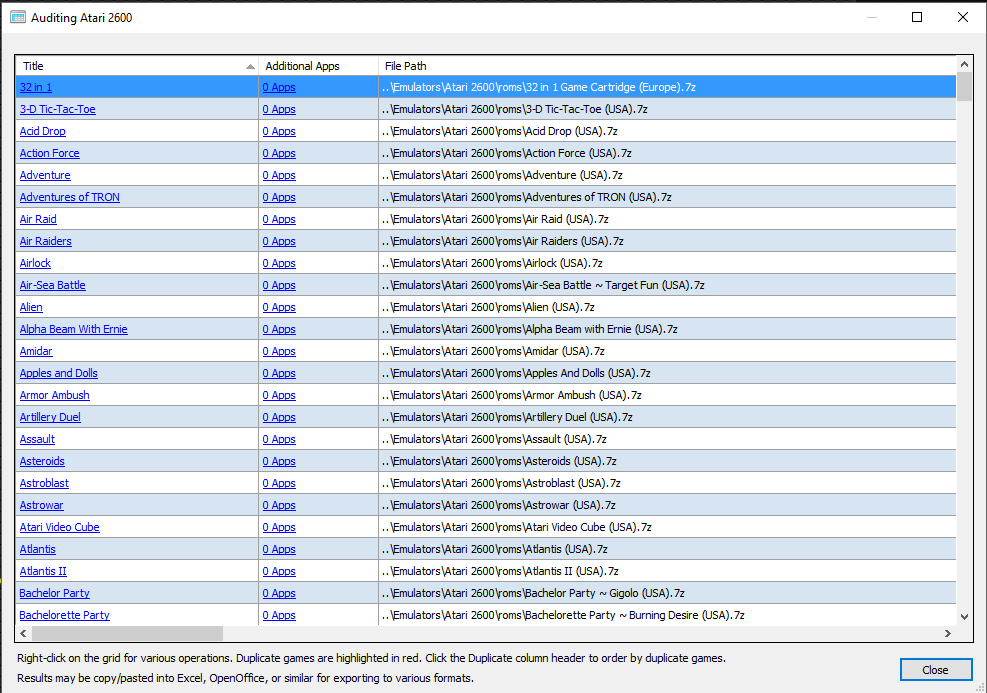Click 0 Apps in the Amidar row
The height and width of the screenshot is (693, 987).
[279, 351]
